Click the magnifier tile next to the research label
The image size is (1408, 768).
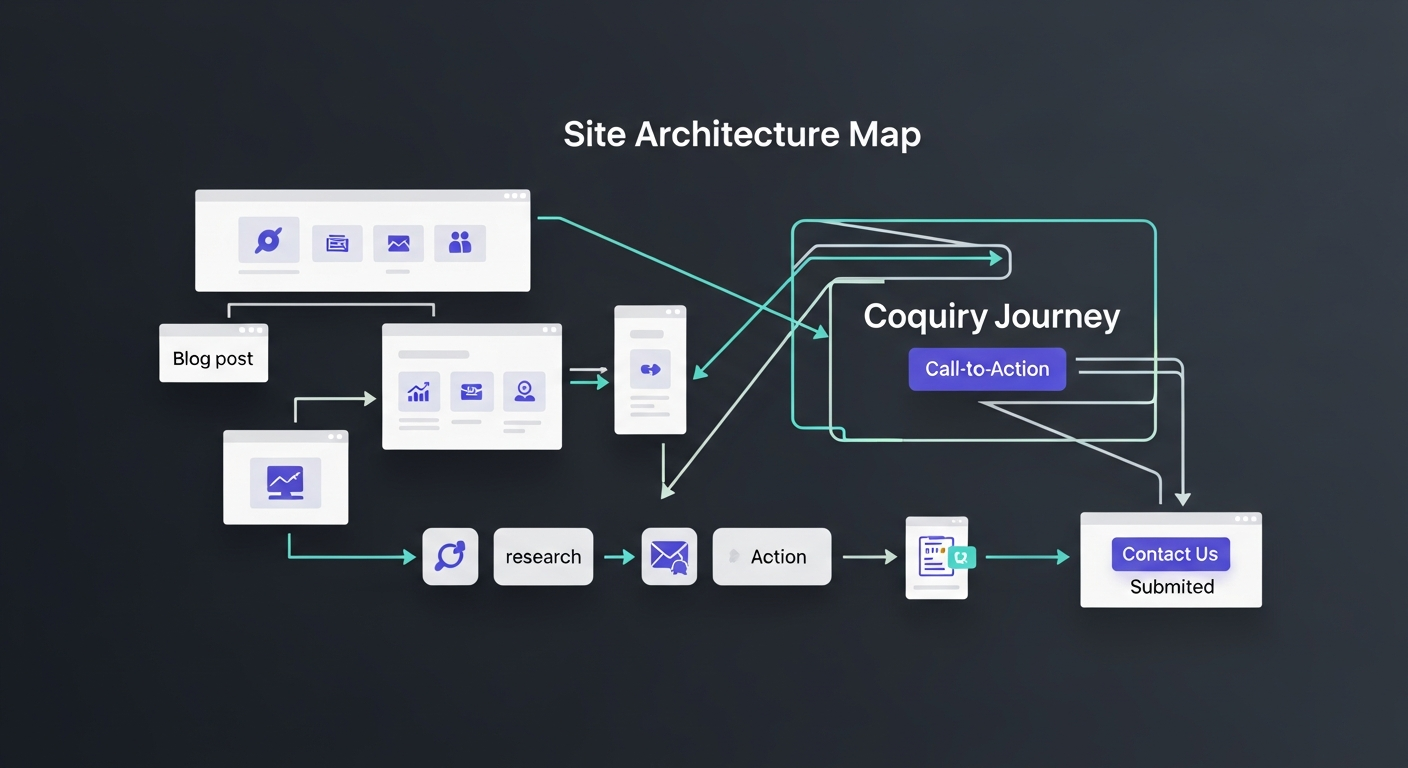pyautogui.click(x=450, y=556)
